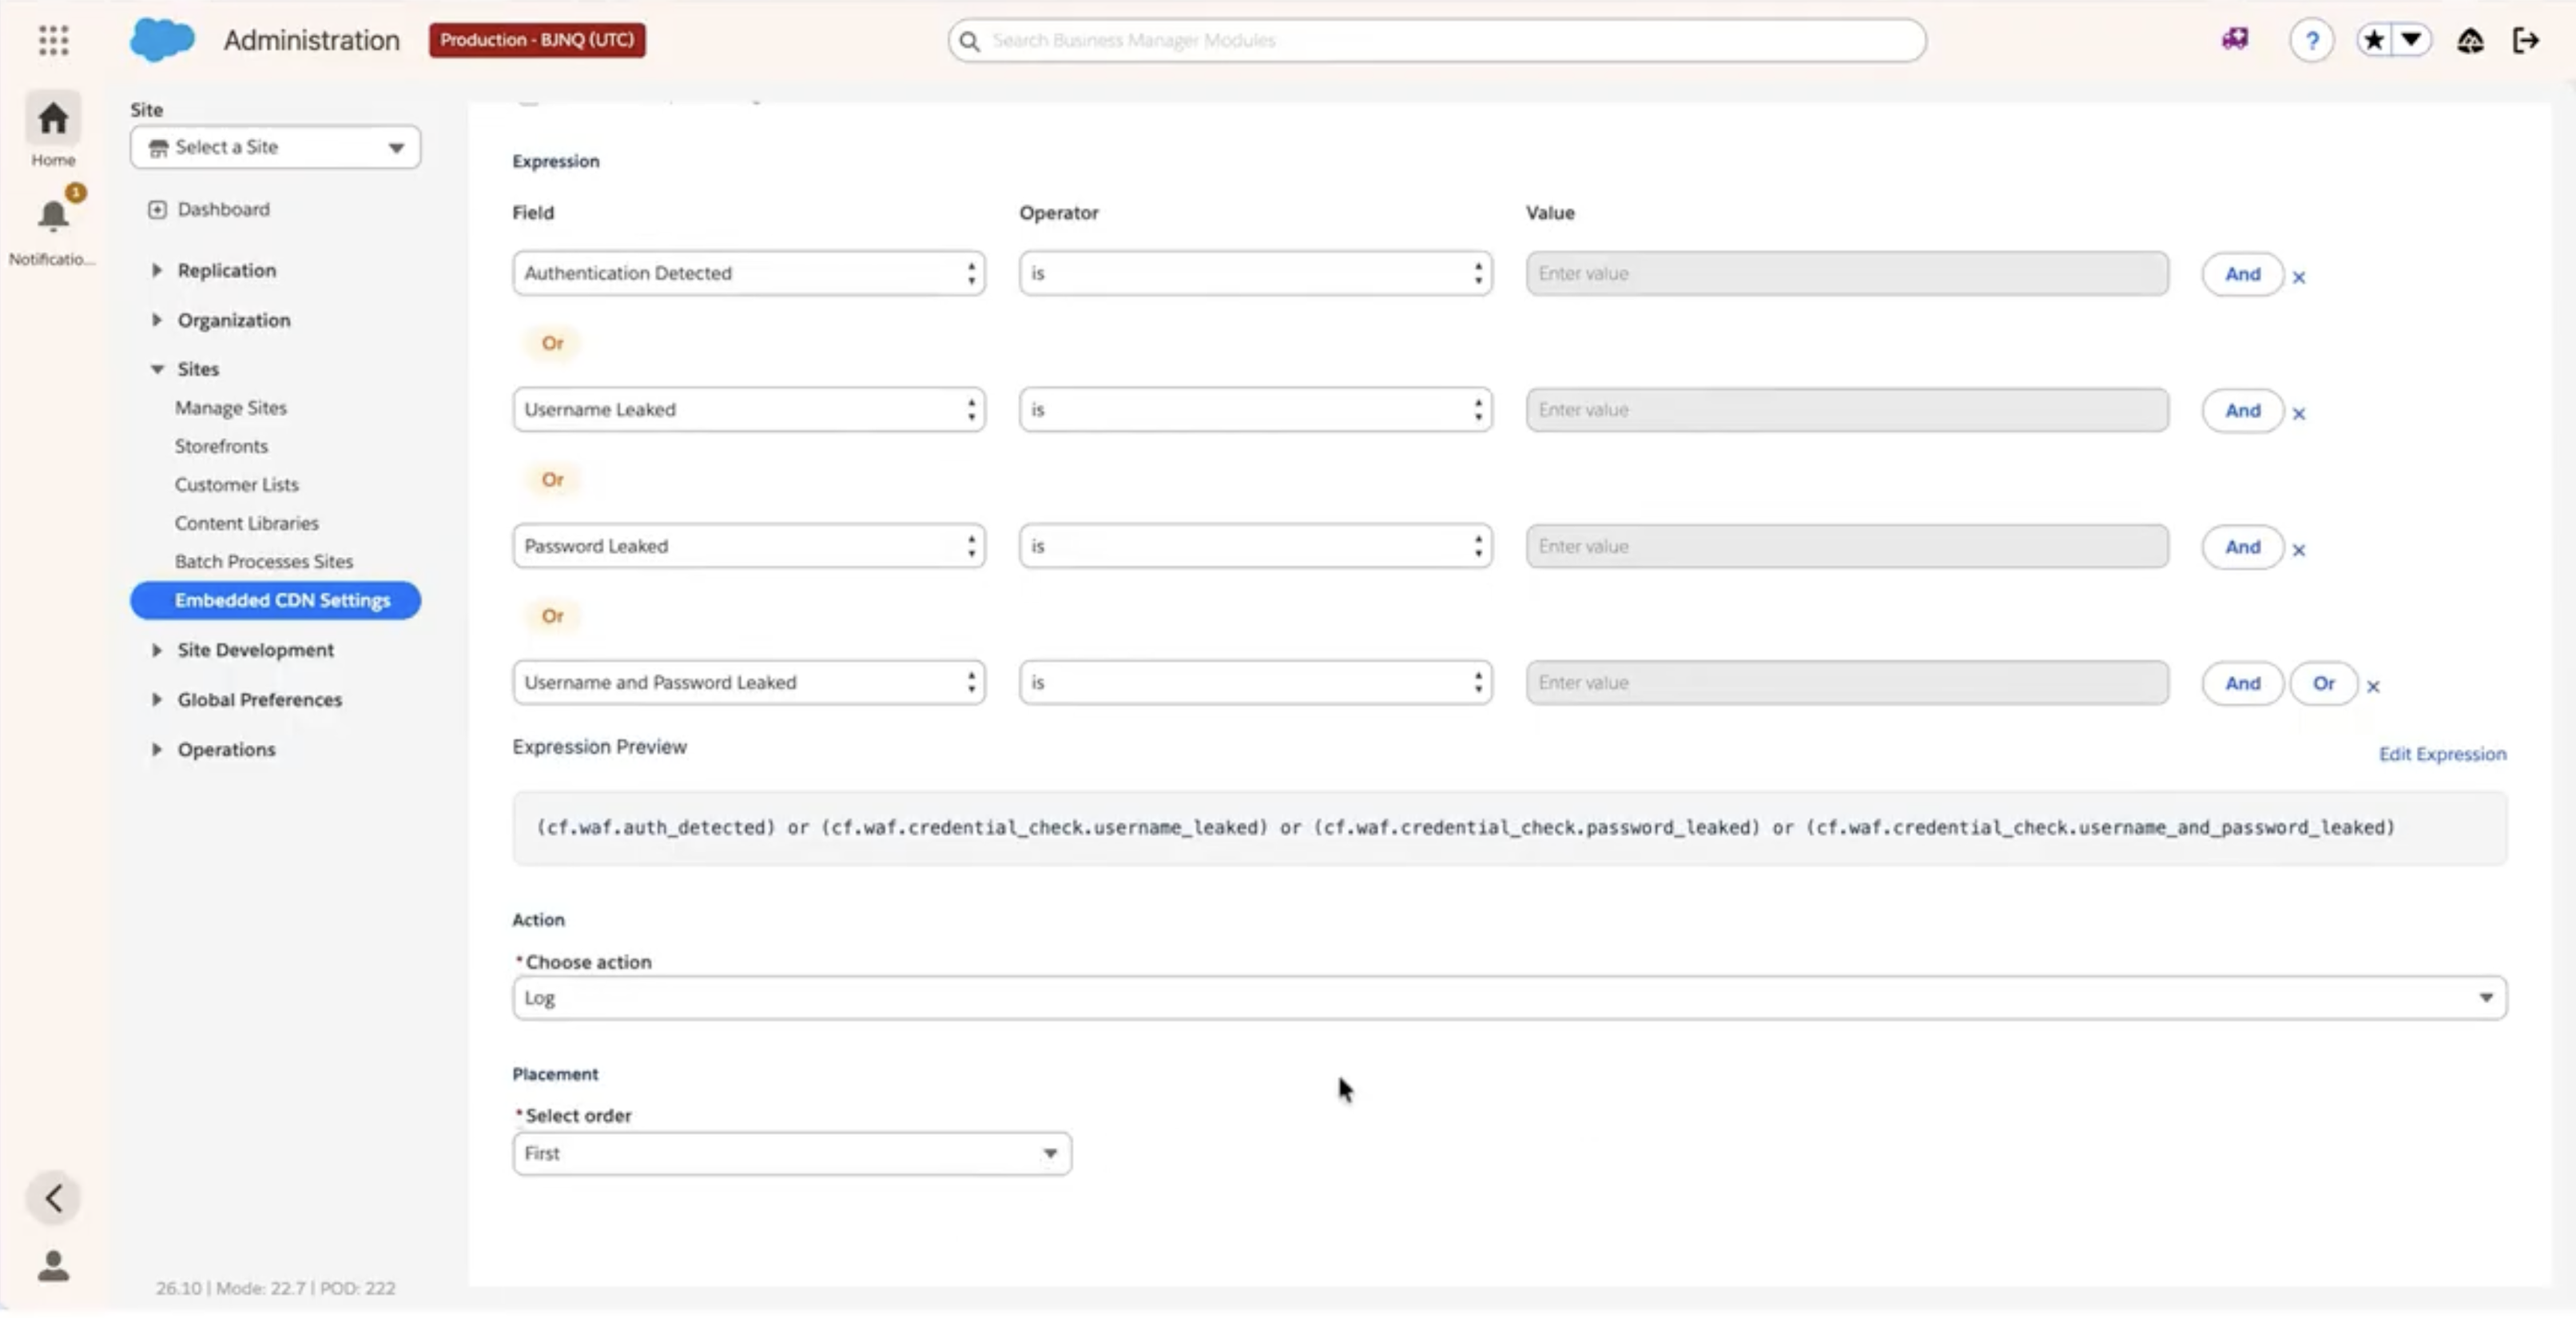Click value field for Username Leaked row
Image resolution: width=2576 pixels, height=1318 pixels.
(1846, 409)
